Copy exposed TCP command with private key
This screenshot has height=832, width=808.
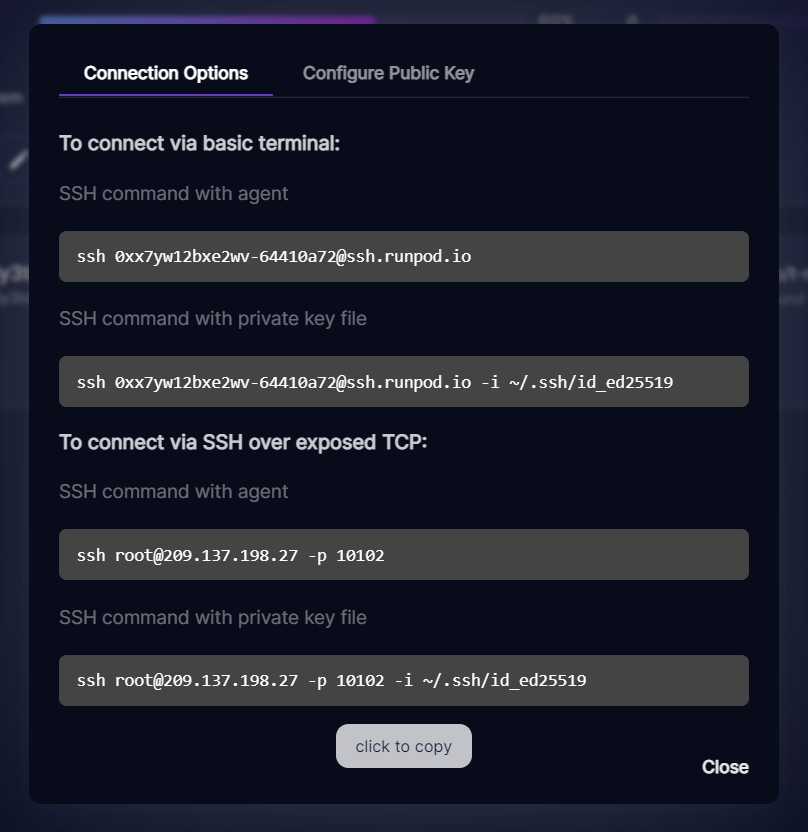pos(403,680)
